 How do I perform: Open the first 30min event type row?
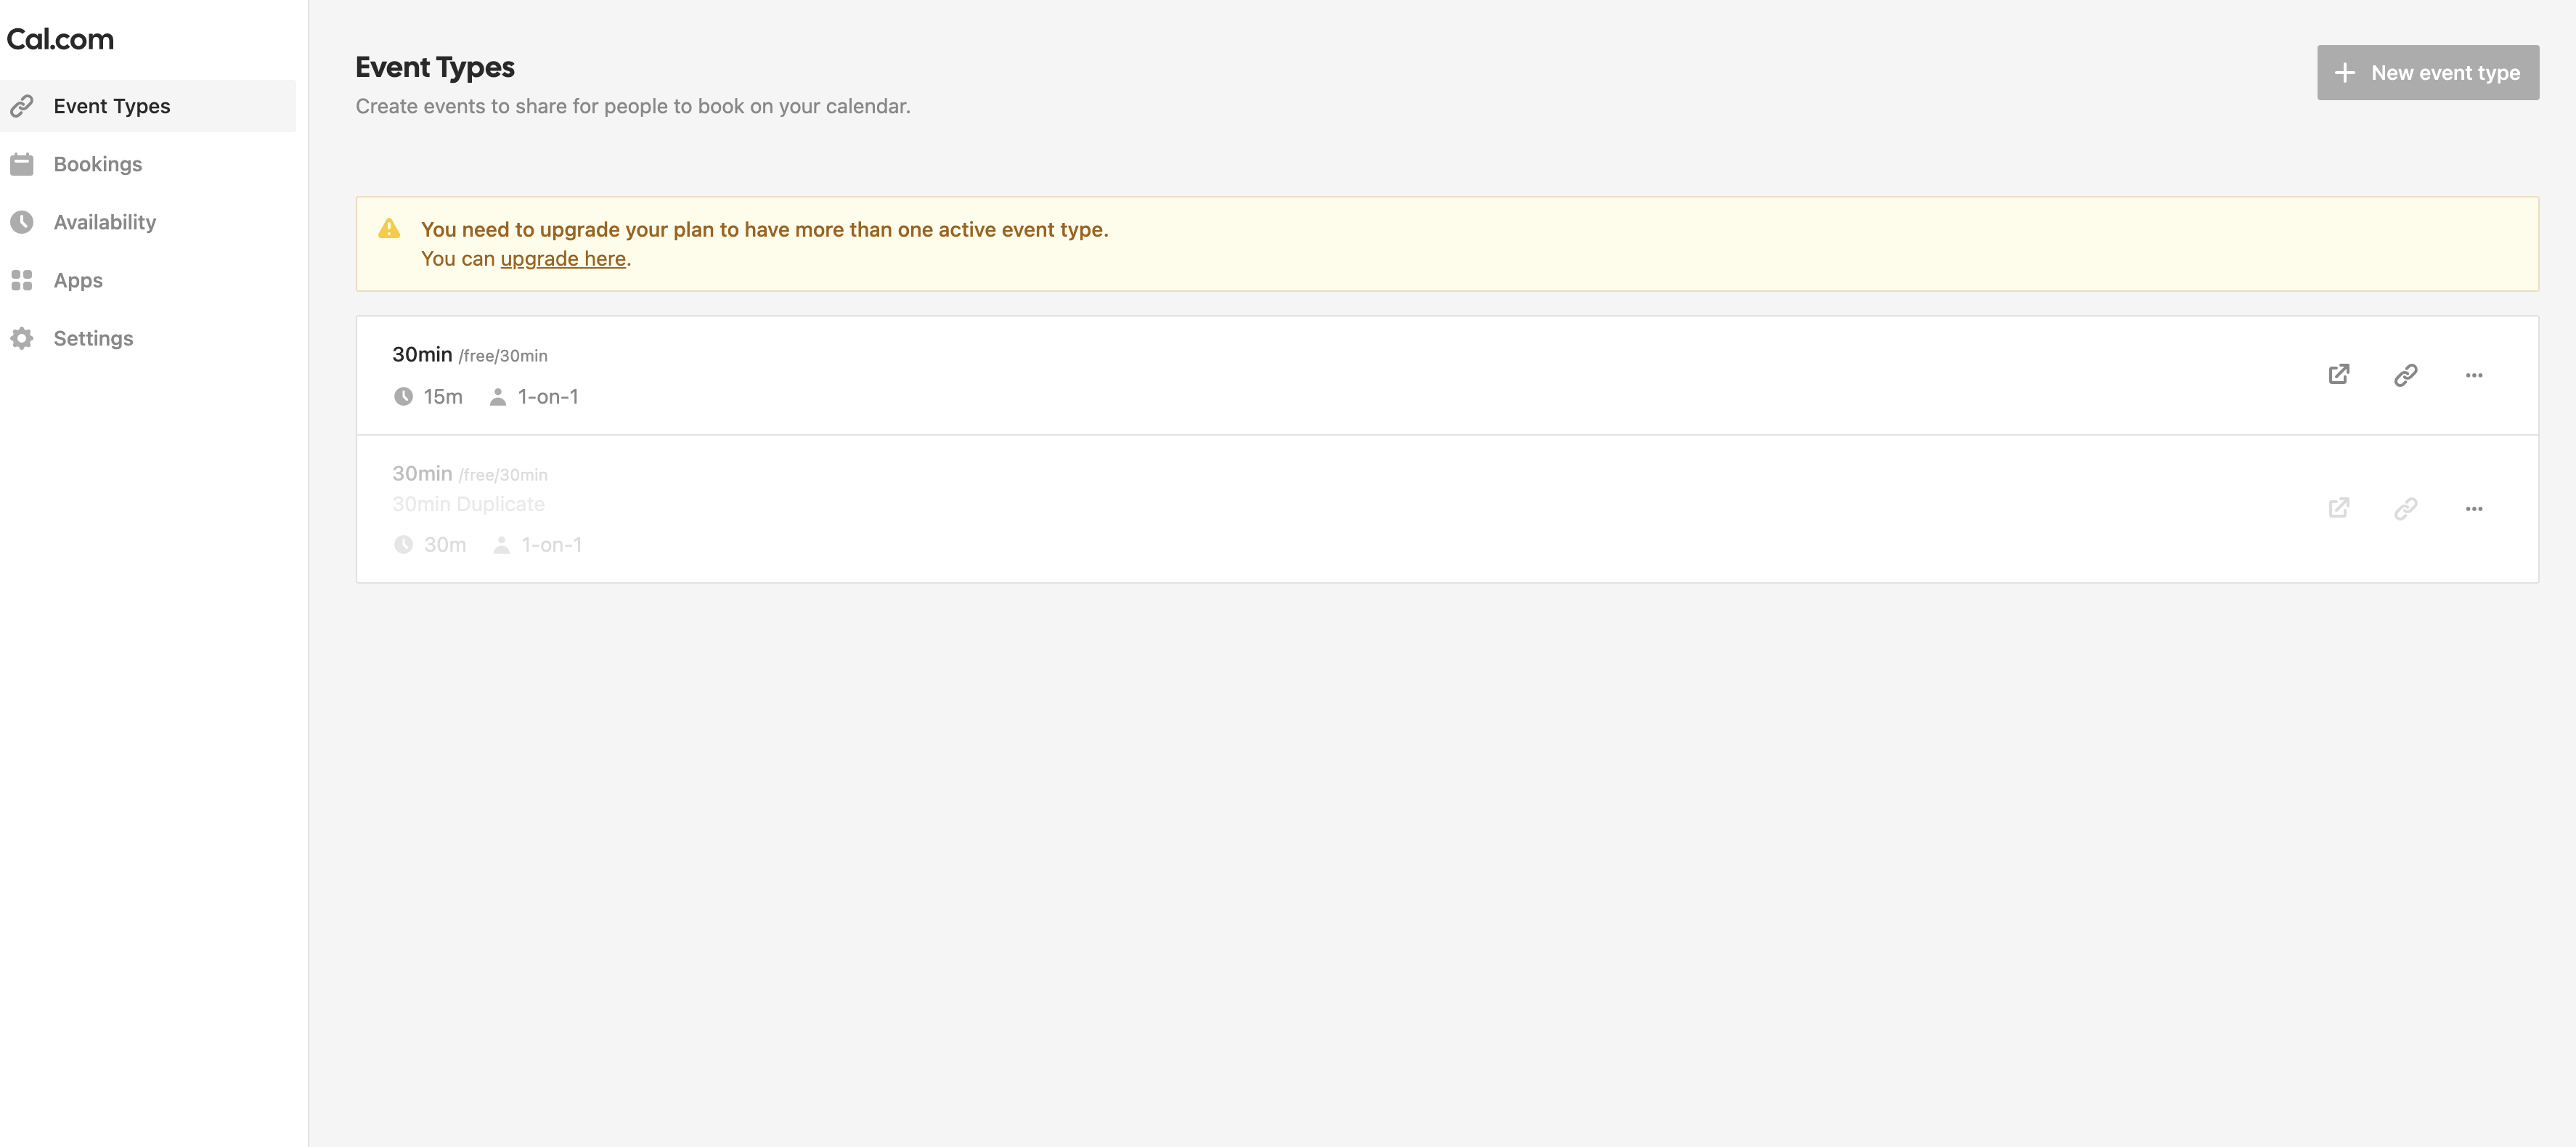422,355
